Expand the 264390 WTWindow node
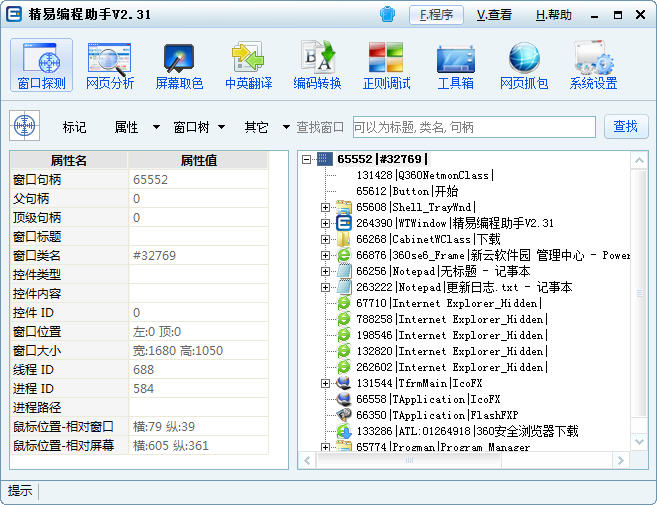Screen dimensions: 657x505 tap(325, 223)
